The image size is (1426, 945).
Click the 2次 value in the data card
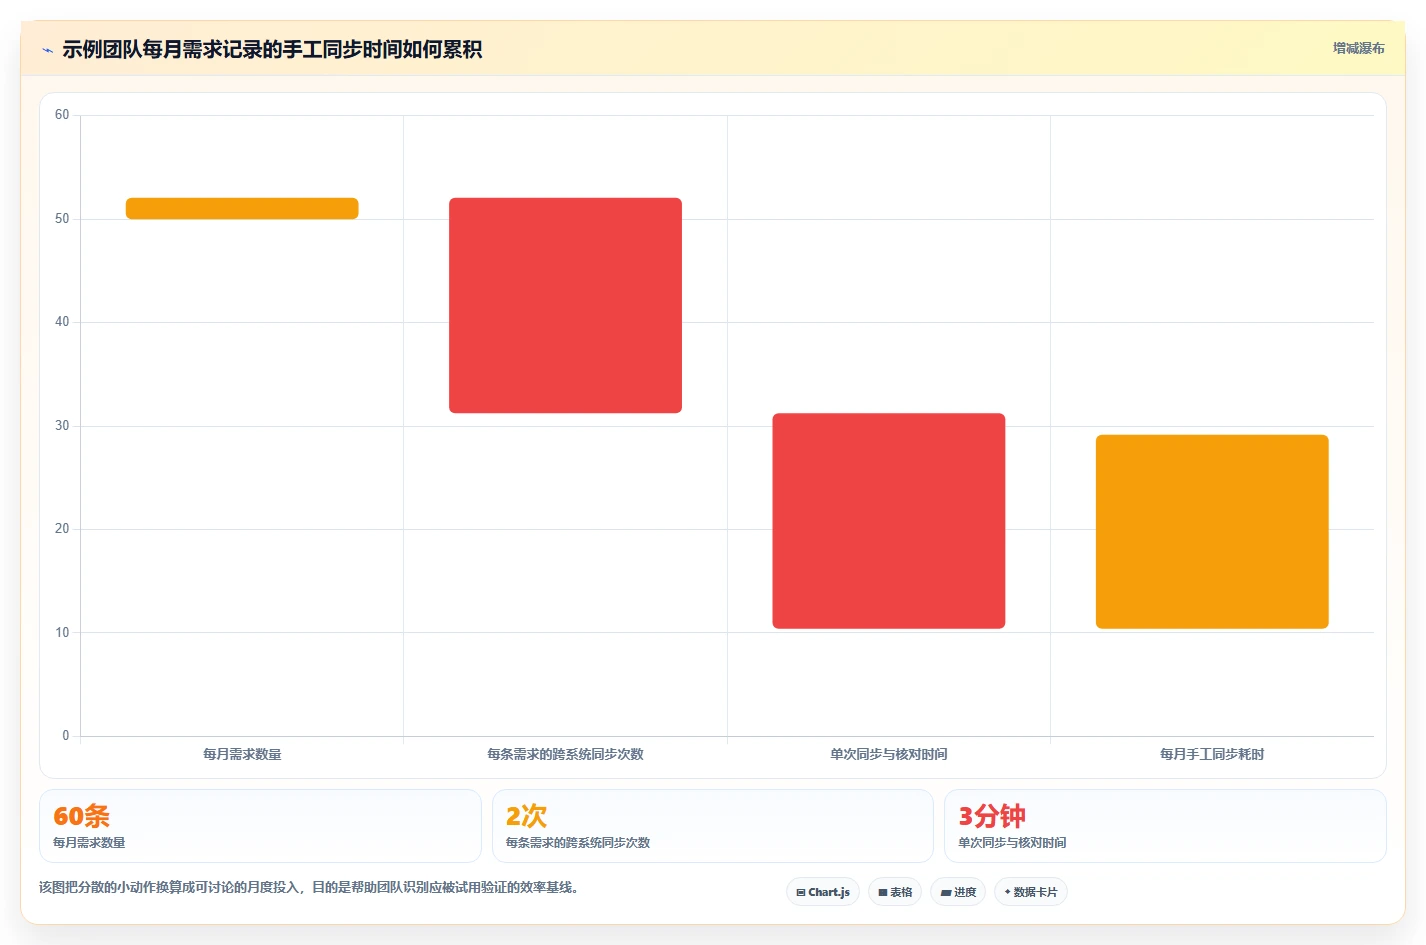pos(526,816)
